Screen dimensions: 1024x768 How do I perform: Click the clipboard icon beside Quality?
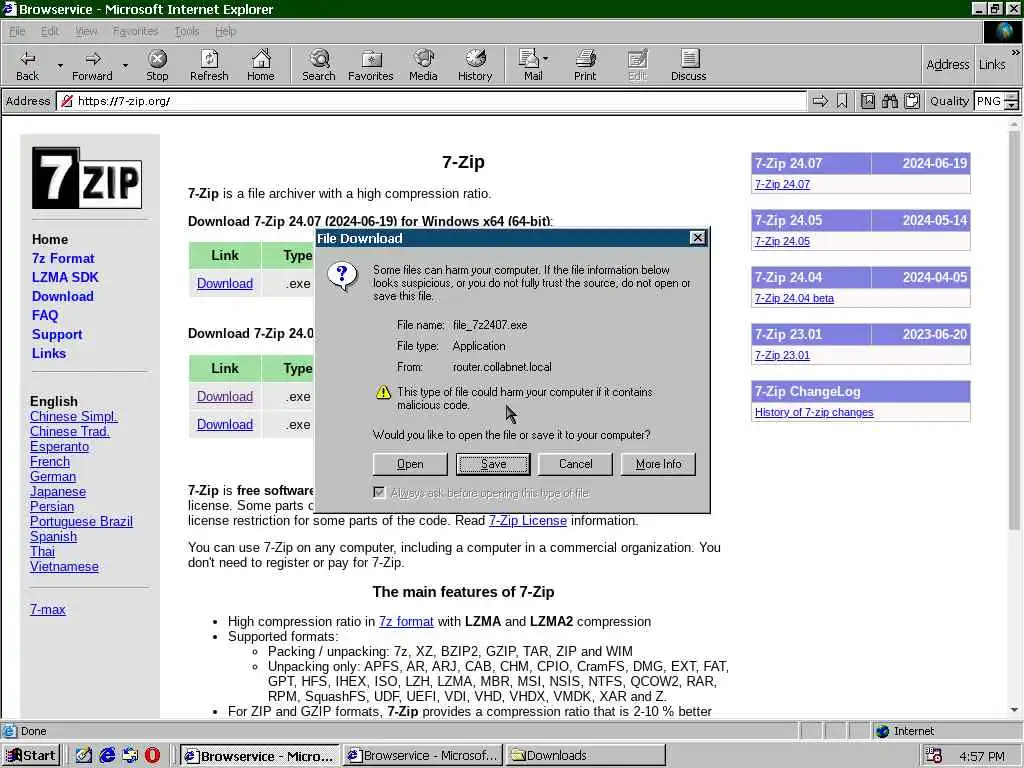point(912,101)
